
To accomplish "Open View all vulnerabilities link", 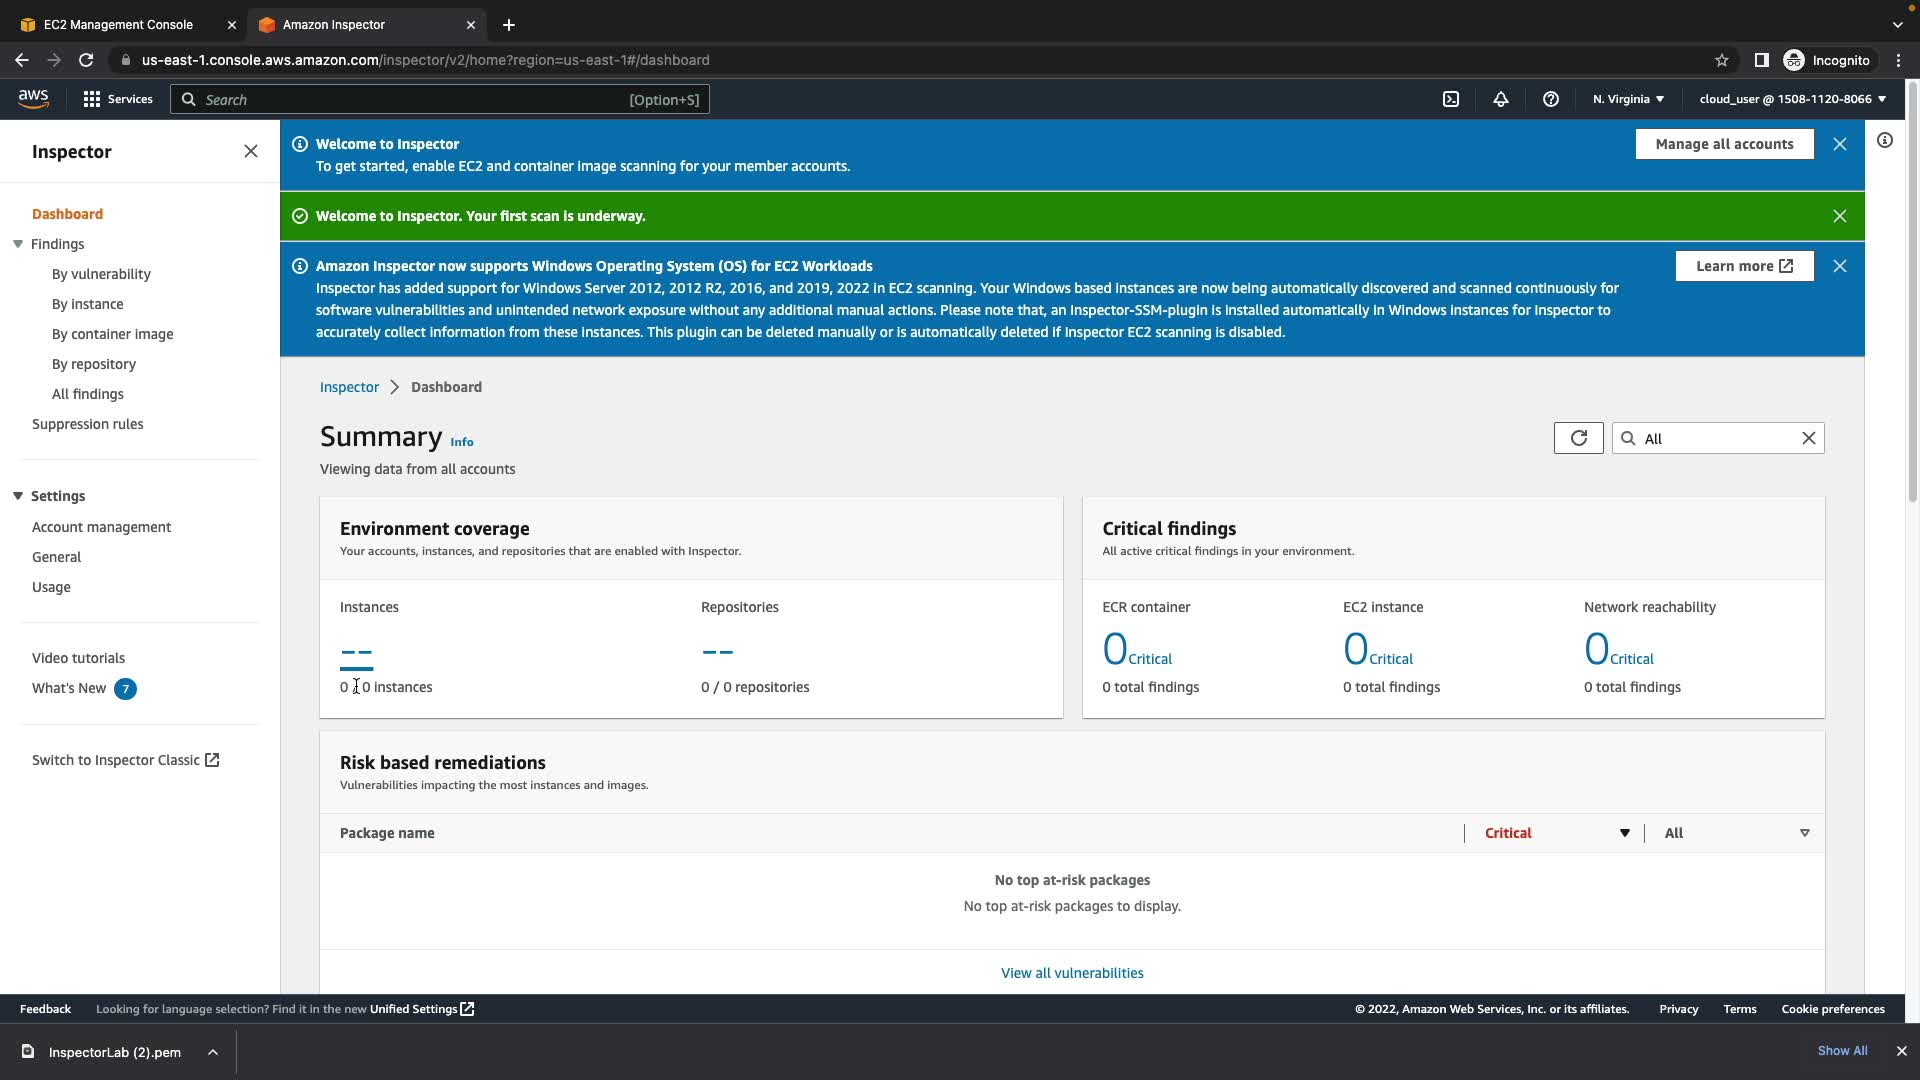I will tap(1072, 973).
